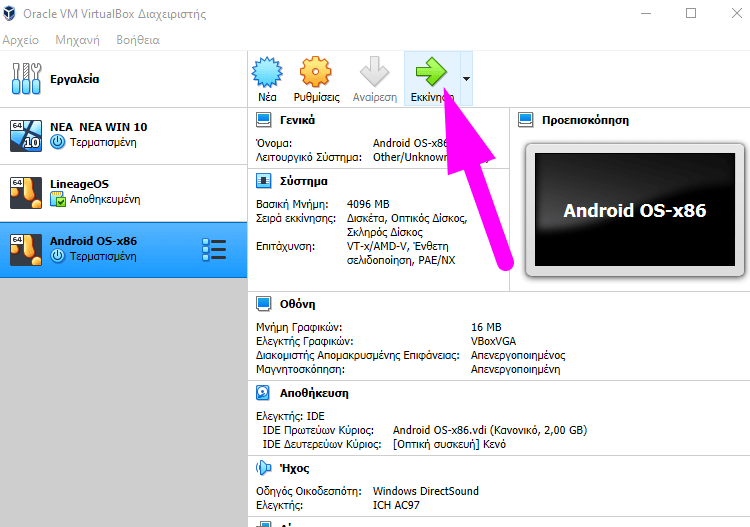This screenshot has height=527, width=750.
Task: Open the Γενικά section heading
Action: point(298,120)
